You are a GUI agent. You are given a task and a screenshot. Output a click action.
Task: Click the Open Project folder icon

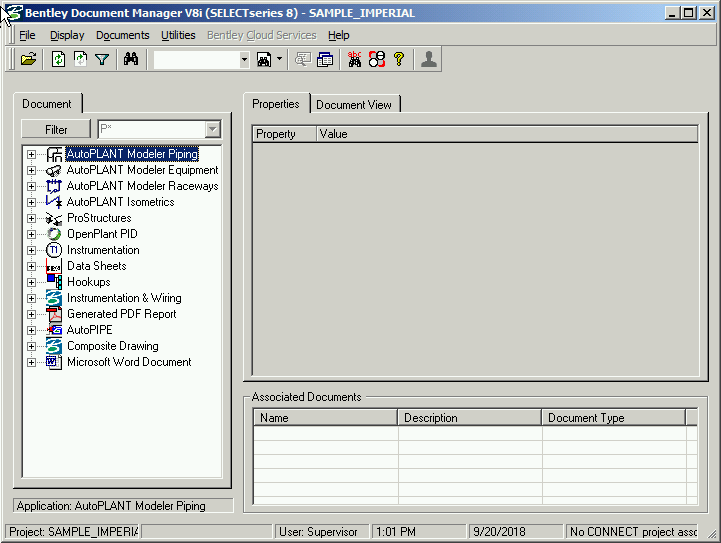tap(29, 59)
